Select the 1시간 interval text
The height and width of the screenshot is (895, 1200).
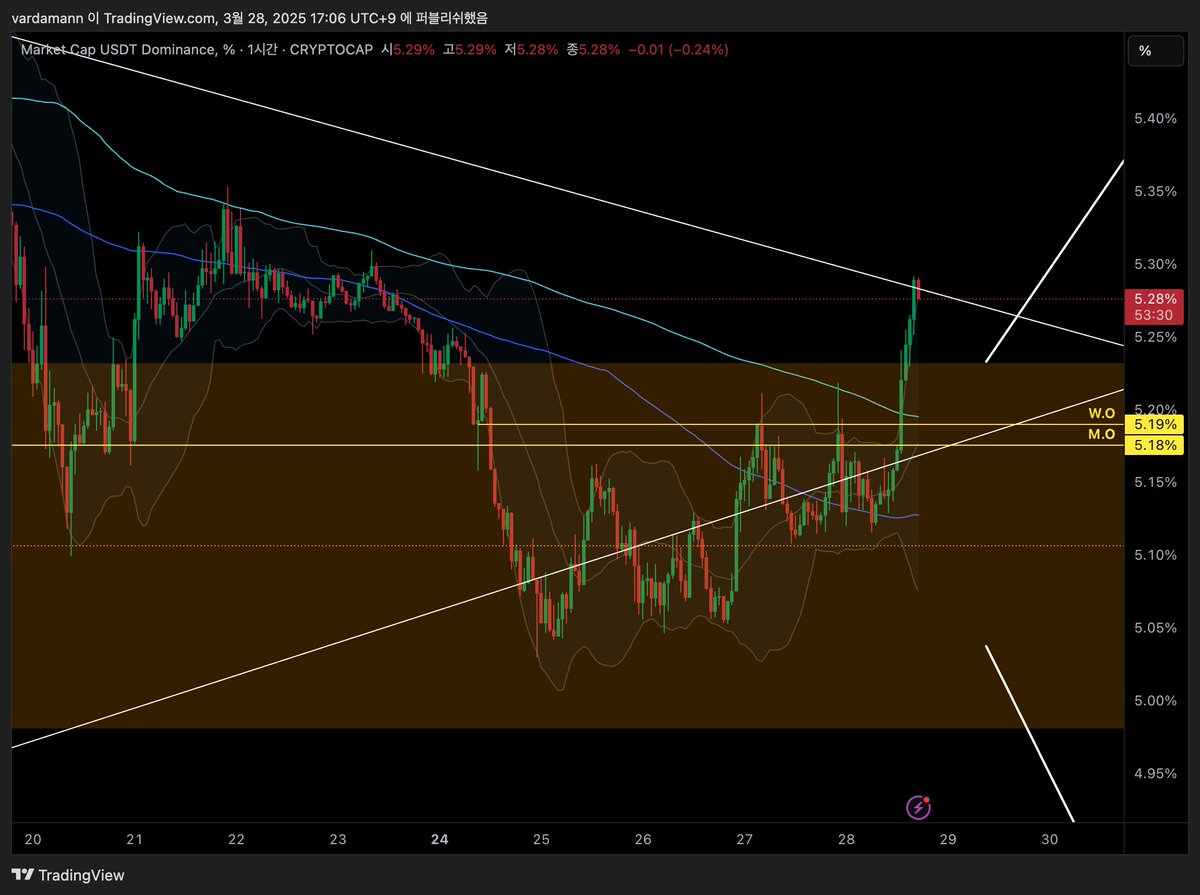pos(264,49)
